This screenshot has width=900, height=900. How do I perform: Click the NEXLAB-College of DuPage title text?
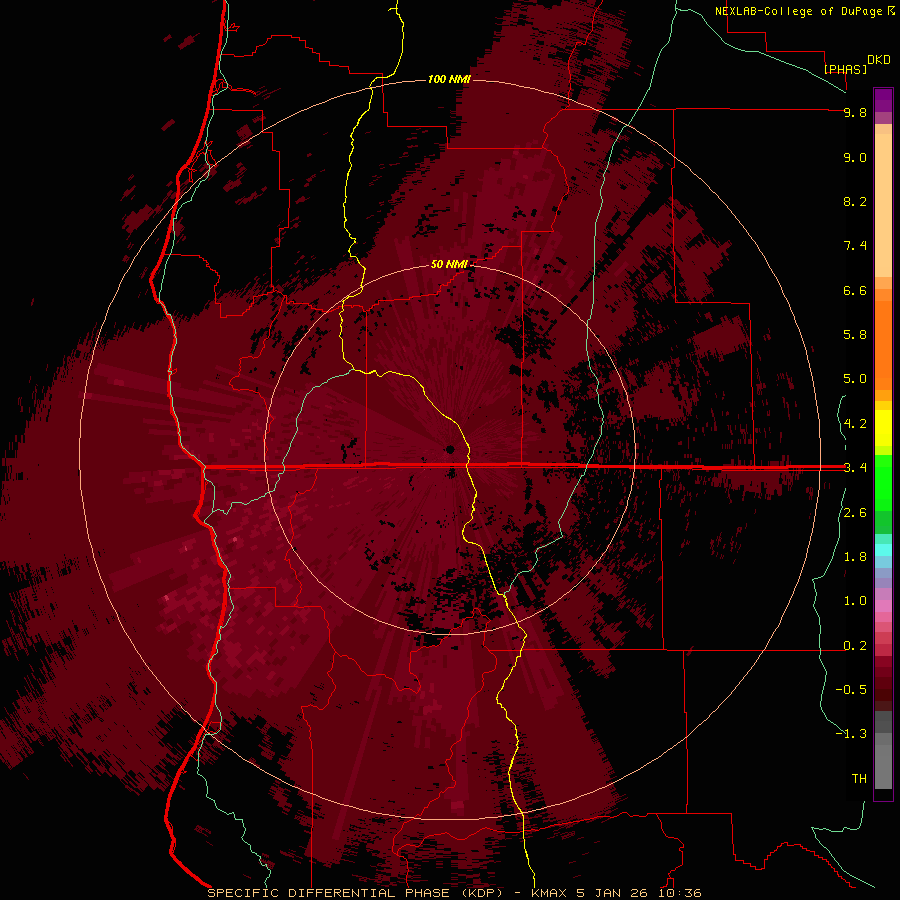798,11
